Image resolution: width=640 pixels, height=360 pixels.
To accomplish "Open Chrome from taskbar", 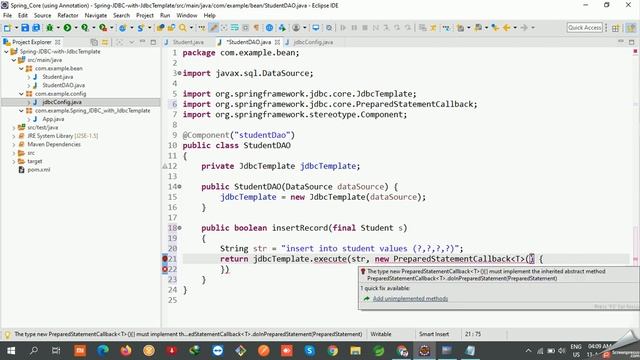I will (x=332, y=351).
